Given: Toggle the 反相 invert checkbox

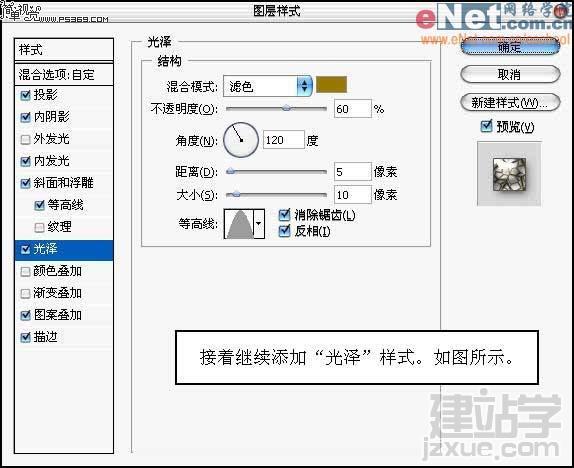Looking at the screenshot, I should point(284,231).
